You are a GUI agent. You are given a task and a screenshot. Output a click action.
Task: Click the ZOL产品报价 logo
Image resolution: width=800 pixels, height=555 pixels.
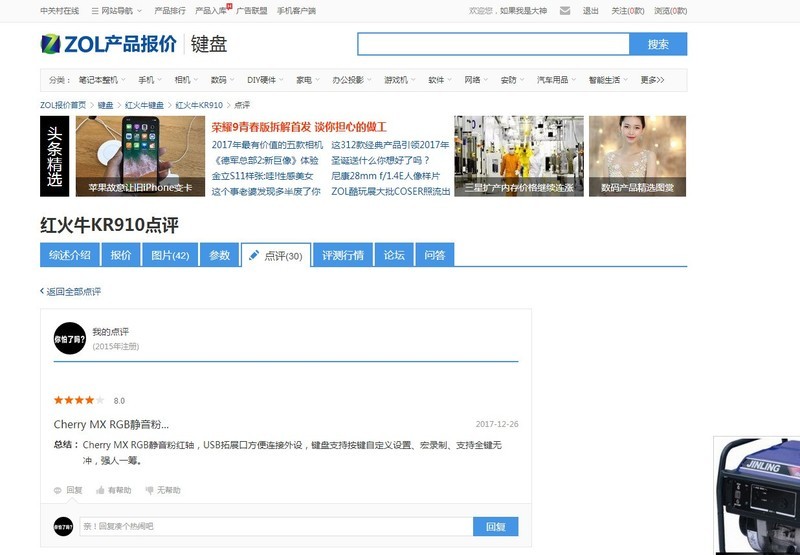[108, 44]
